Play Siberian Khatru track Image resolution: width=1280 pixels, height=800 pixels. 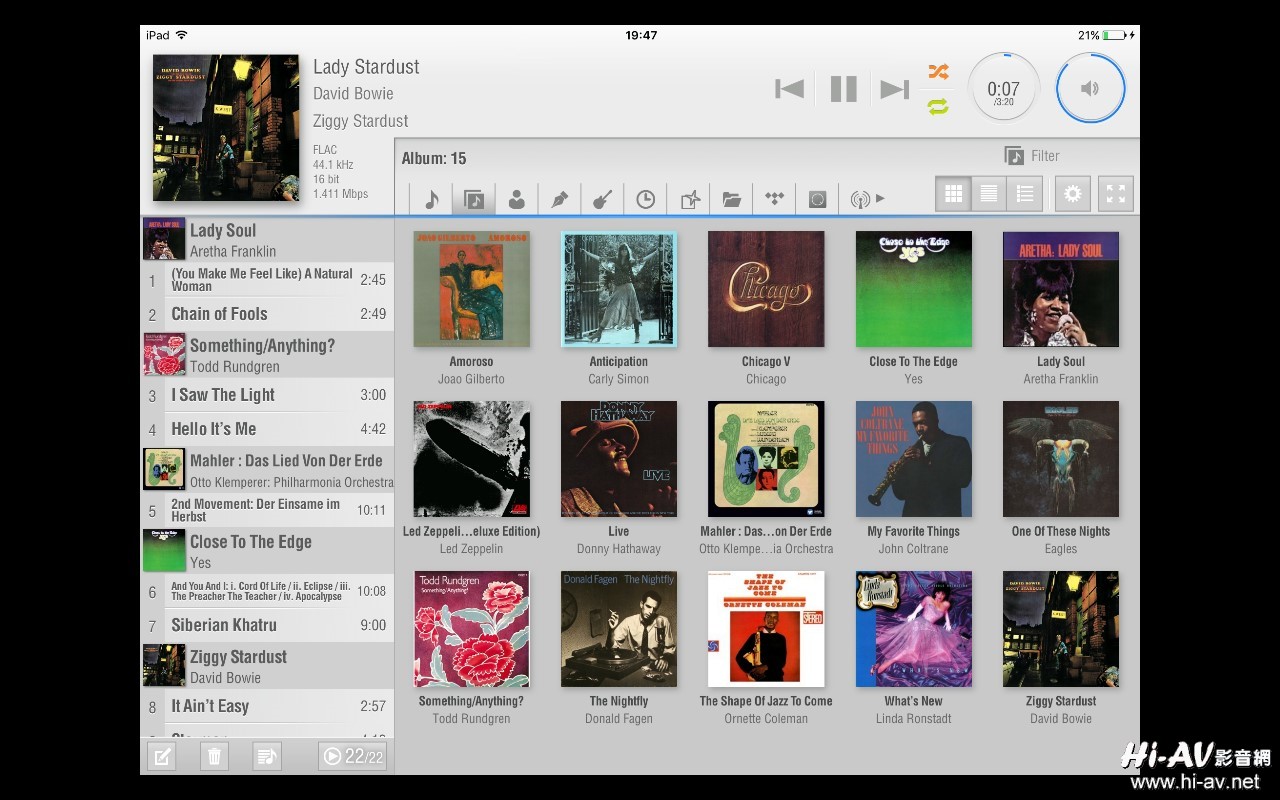click(x=267, y=625)
